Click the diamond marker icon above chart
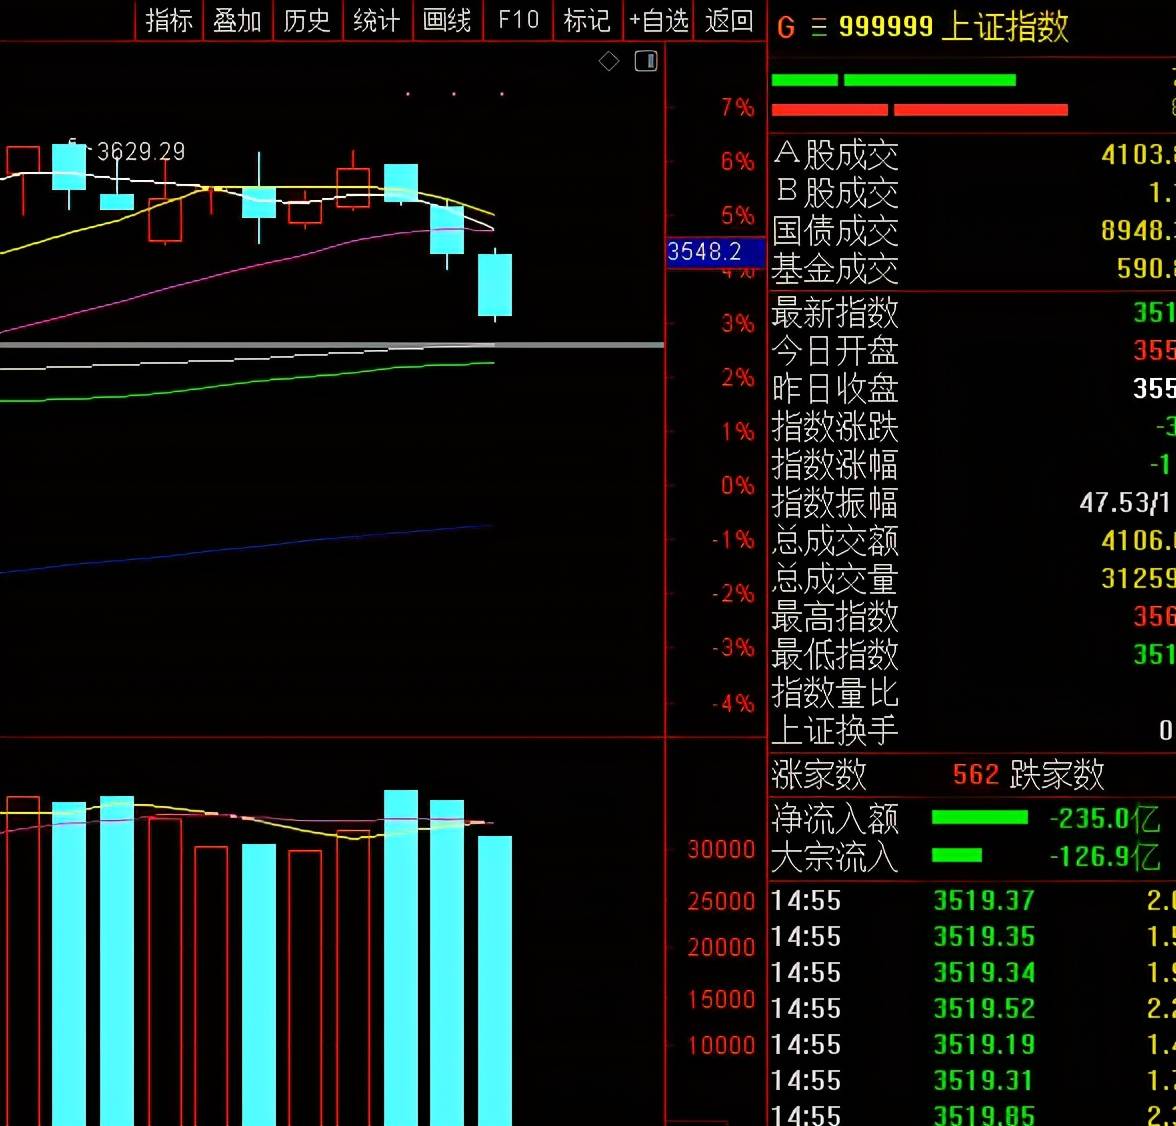This screenshot has height=1126, width=1176. [609, 62]
